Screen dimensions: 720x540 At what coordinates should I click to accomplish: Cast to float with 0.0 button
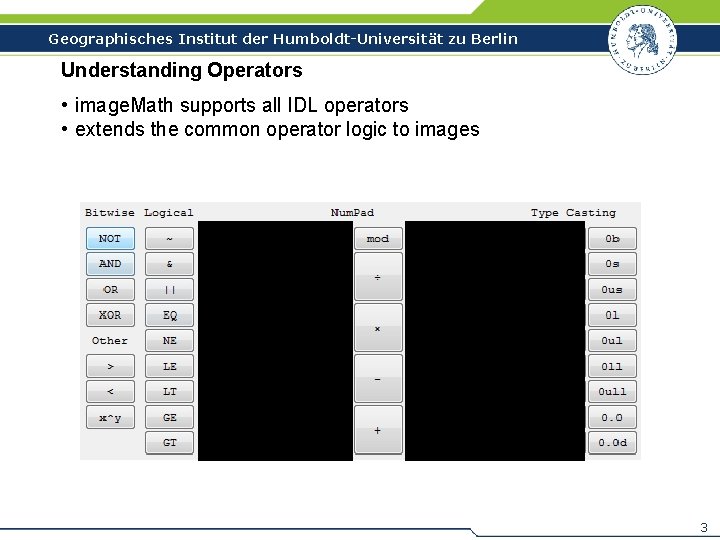613,417
